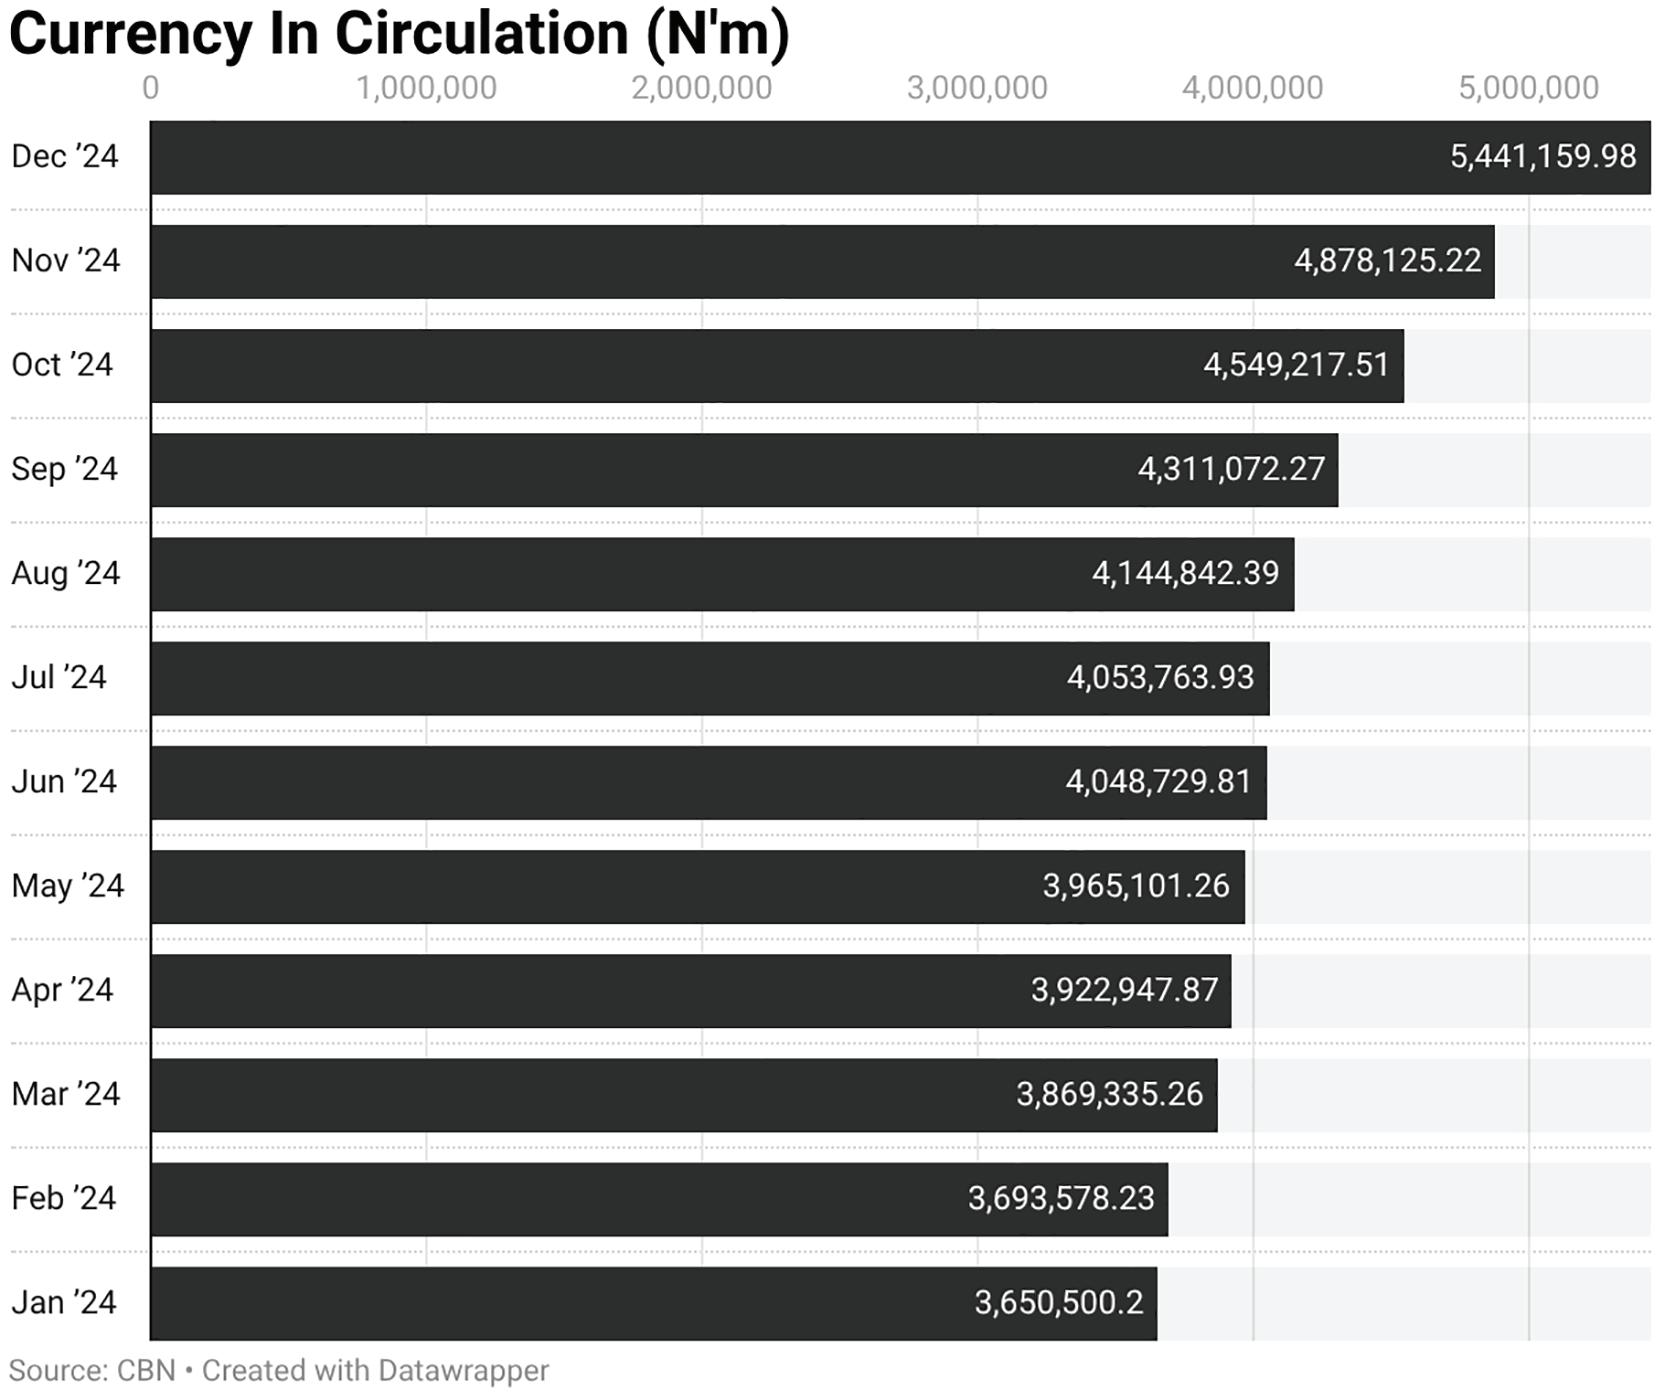This screenshot has width=1665, height=1400.
Task: Click the 1,000,000 axis tick label
Action: [426, 88]
